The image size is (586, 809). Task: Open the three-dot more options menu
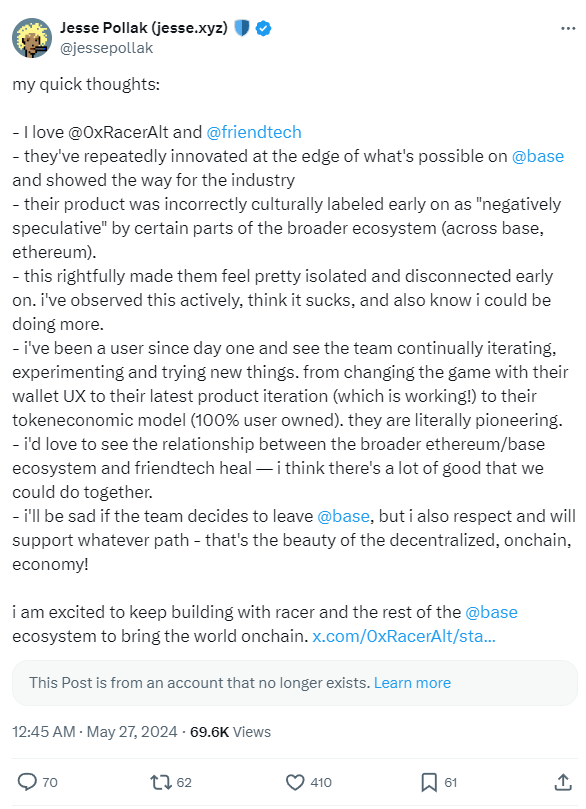[568, 29]
